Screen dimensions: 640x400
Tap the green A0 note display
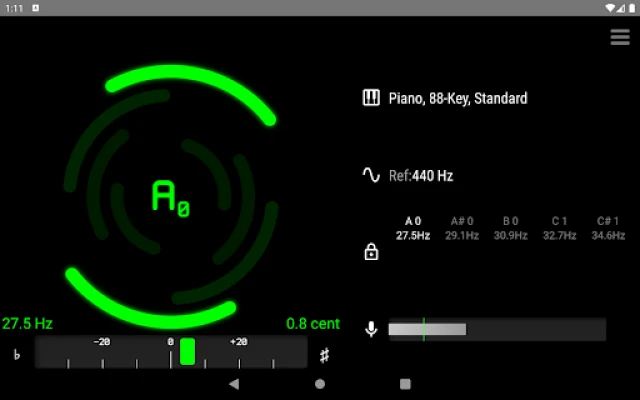(170, 197)
